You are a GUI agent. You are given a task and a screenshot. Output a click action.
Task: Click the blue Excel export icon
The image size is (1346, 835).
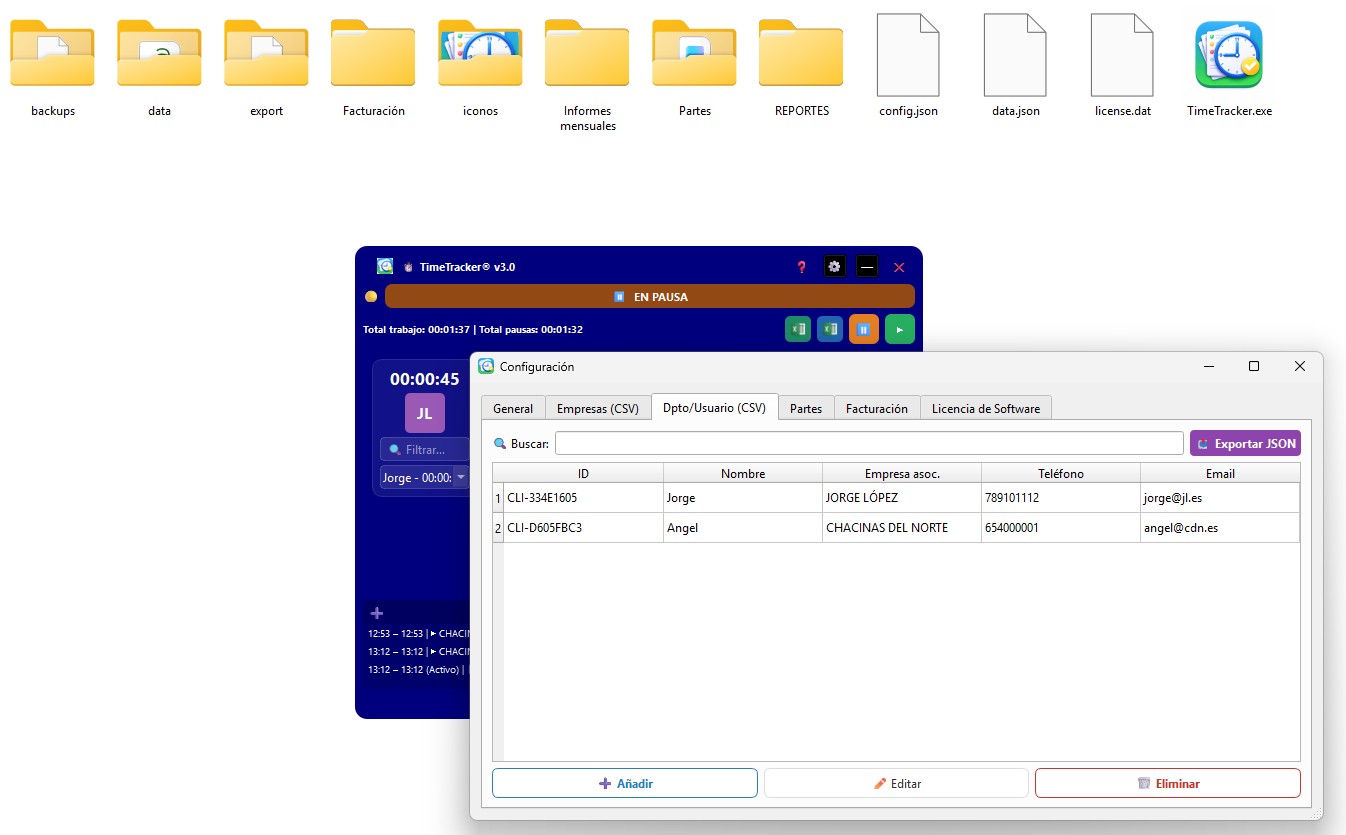[x=829, y=329]
